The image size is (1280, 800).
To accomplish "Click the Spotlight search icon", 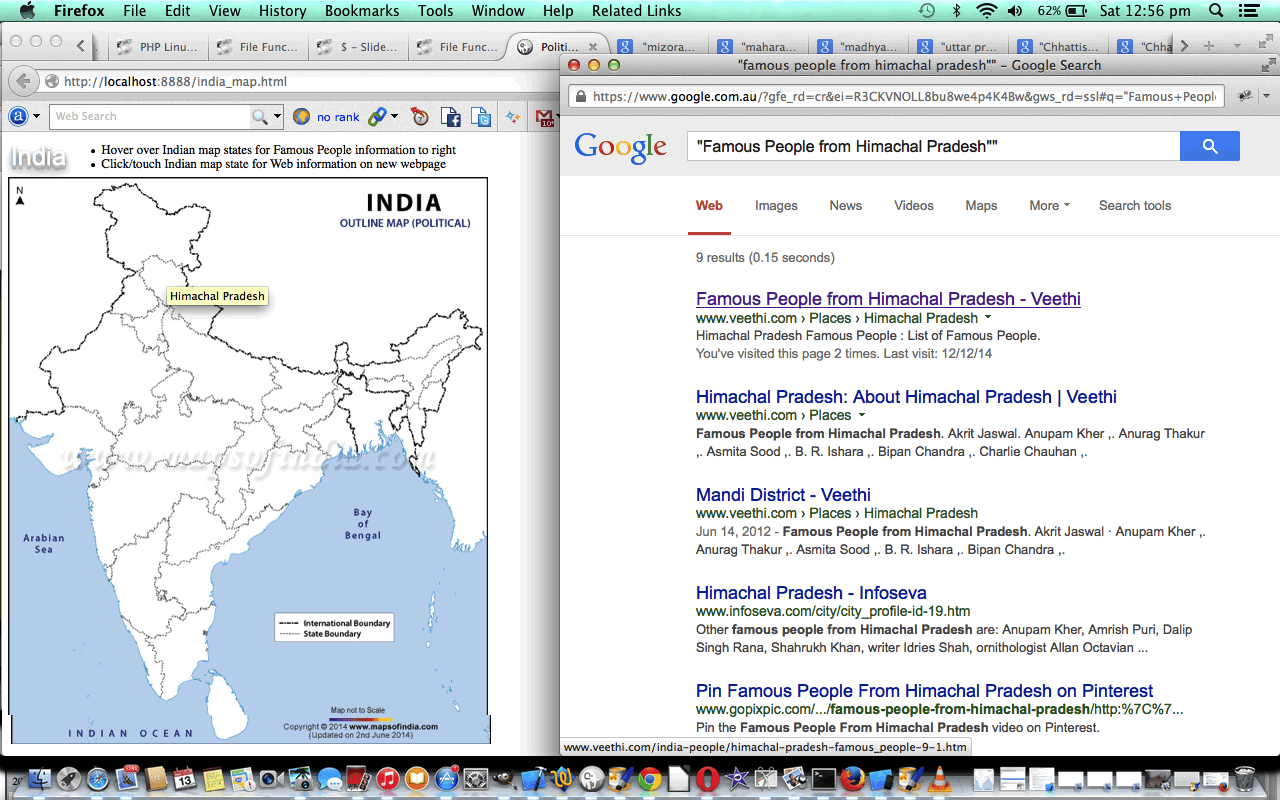I will point(1216,11).
